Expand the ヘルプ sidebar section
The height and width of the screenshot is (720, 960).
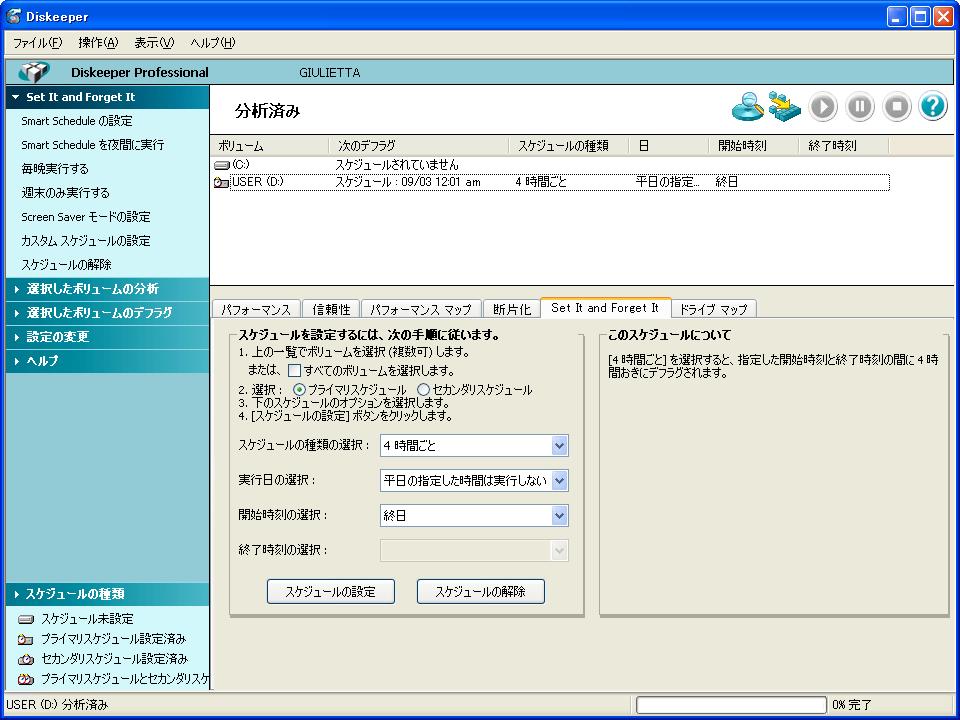[x=107, y=361]
